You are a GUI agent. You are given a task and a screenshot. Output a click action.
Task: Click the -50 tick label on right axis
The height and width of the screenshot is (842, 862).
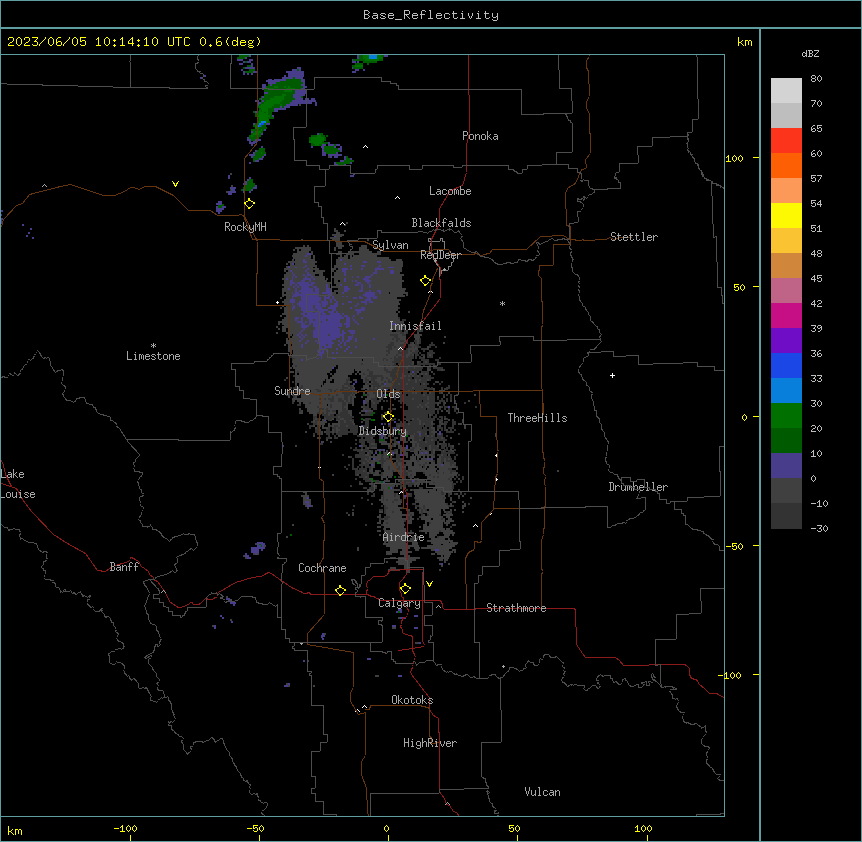click(734, 546)
